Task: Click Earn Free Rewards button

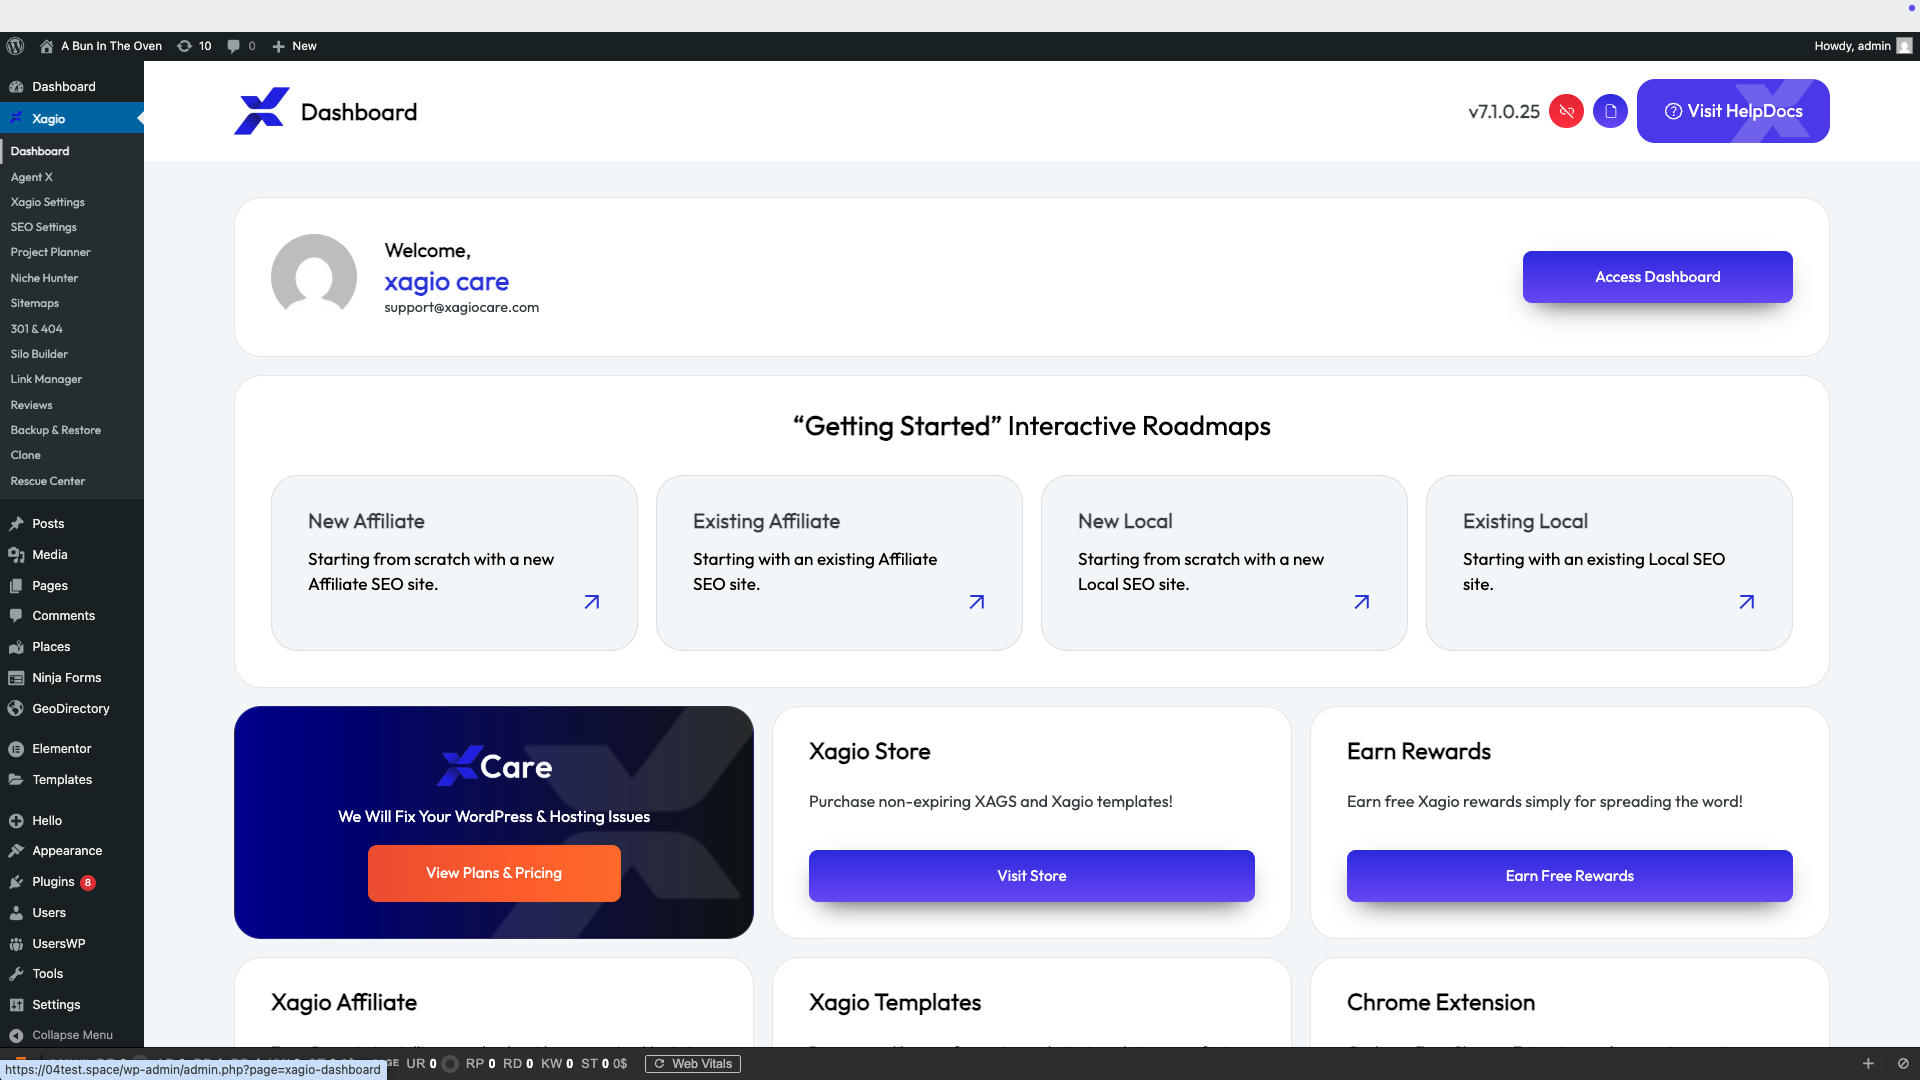Action: click(1569, 876)
